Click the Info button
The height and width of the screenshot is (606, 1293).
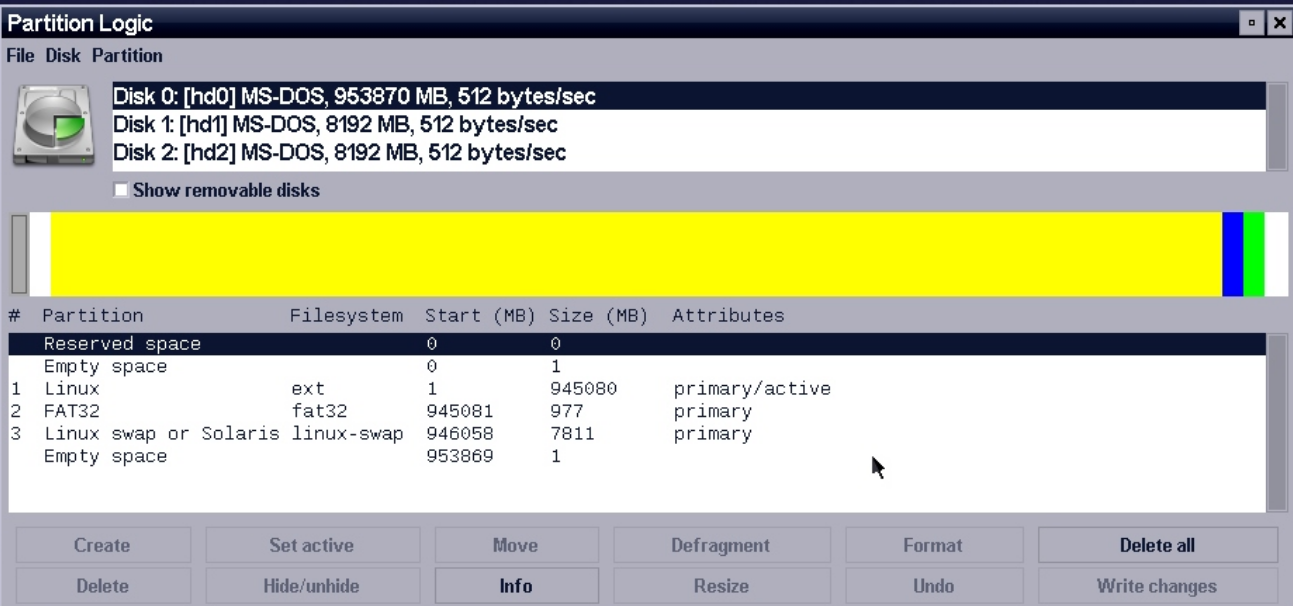[x=516, y=586]
